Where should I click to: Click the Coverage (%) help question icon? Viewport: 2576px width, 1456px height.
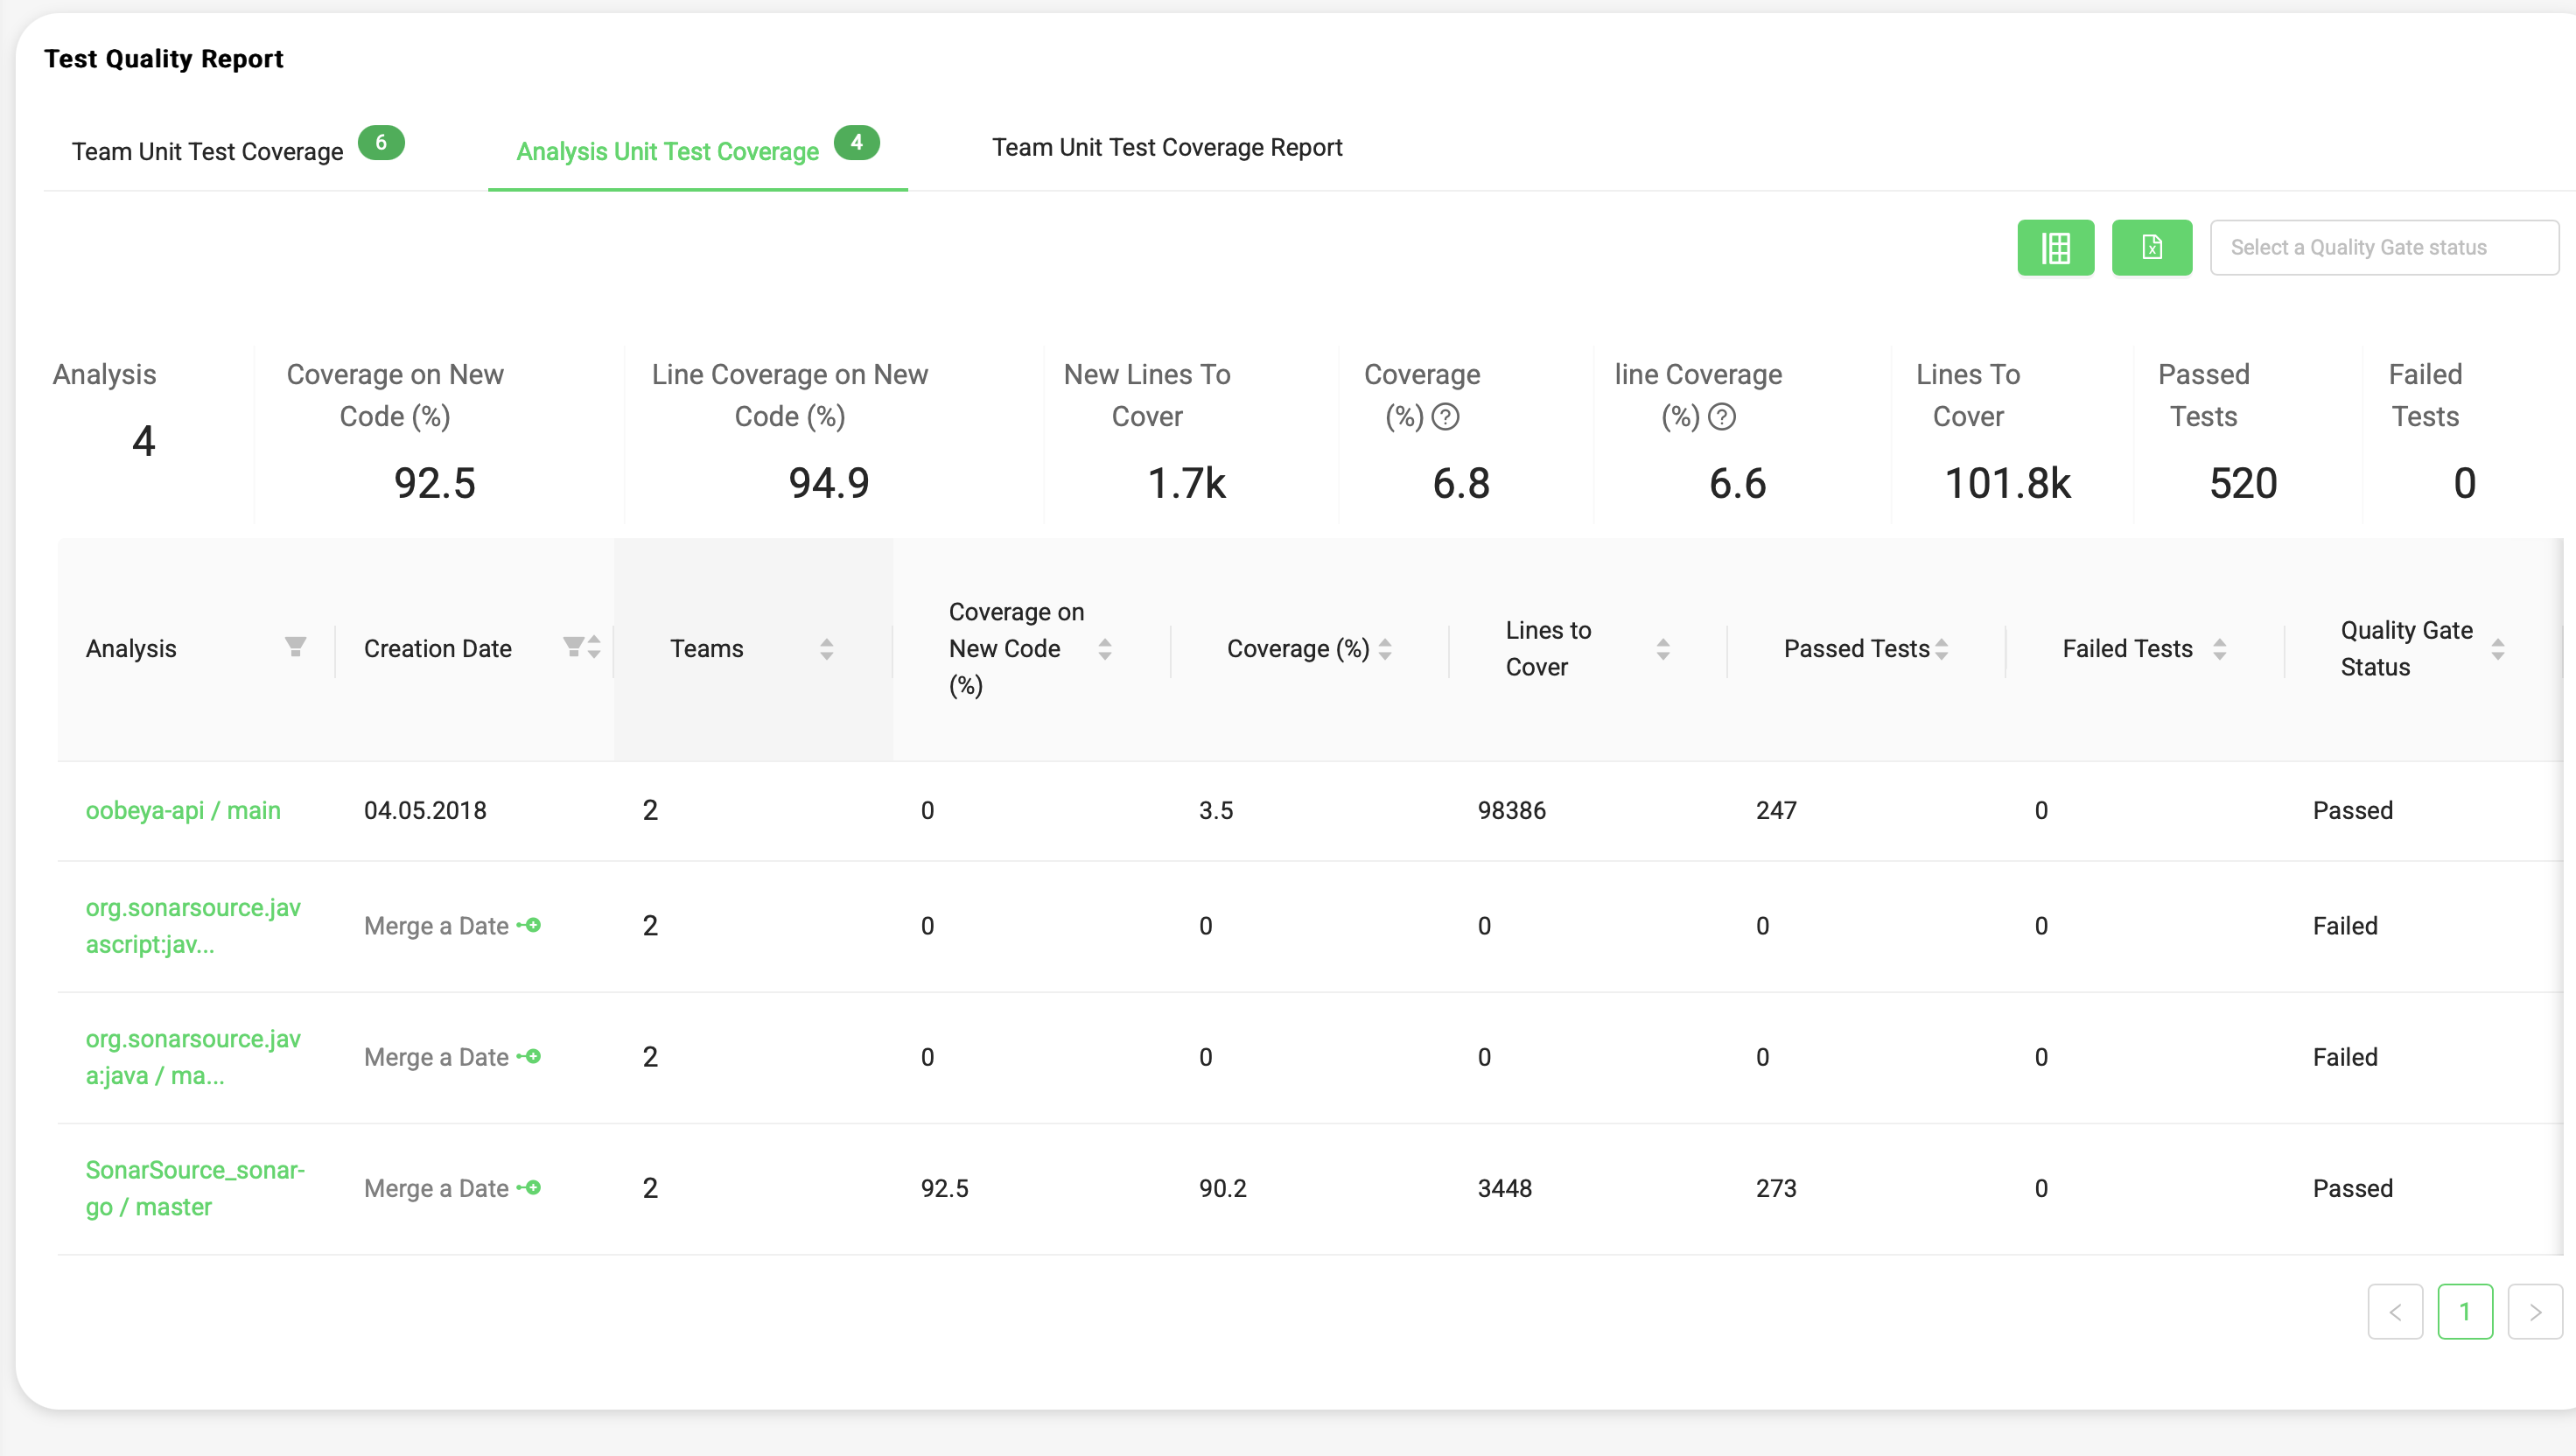click(1445, 417)
